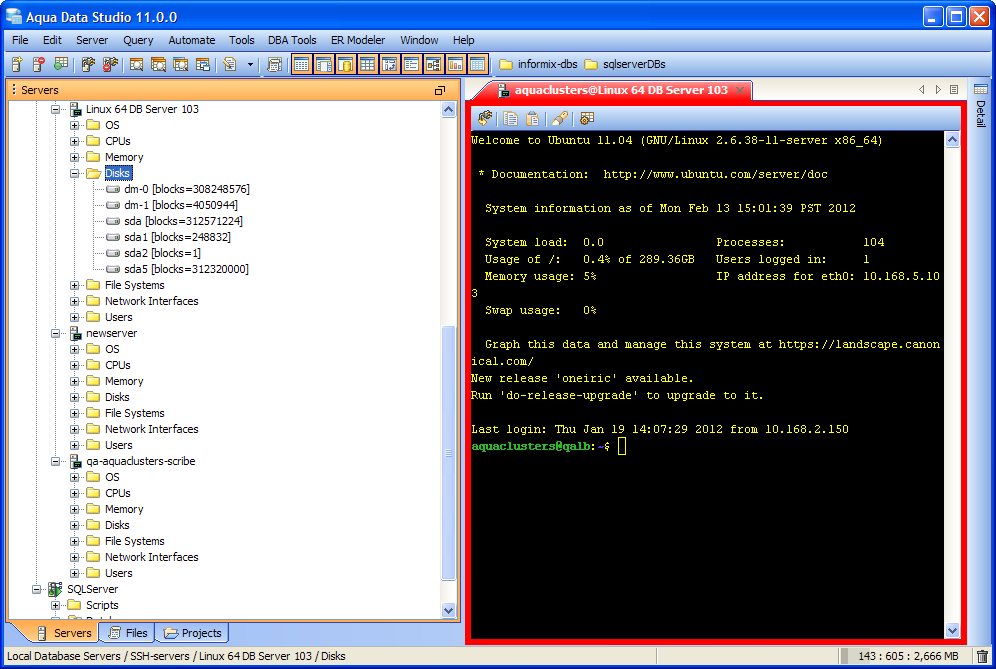Image resolution: width=996 pixels, height=669 pixels.
Task: Click the eraser clear-screen icon in the terminal toolbar
Action: [560, 118]
